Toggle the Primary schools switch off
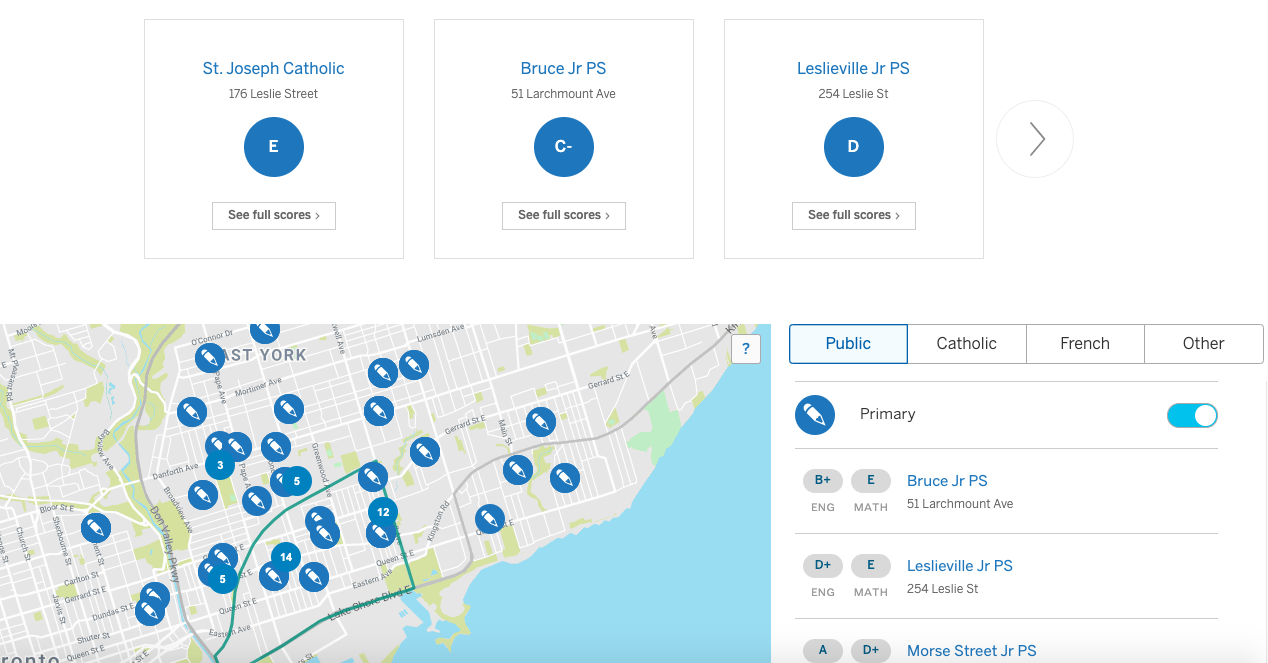This screenshot has height=663, width=1268. [x=1192, y=415]
